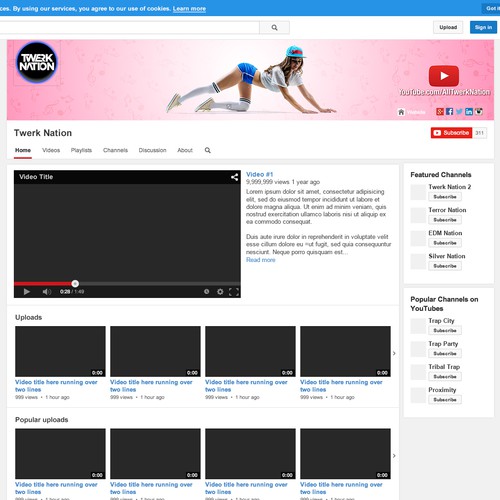Click the Trap City avatar placeholder
The height and width of the screenshot is (500, 500).
pyautogui.click(x=418, y=326)
